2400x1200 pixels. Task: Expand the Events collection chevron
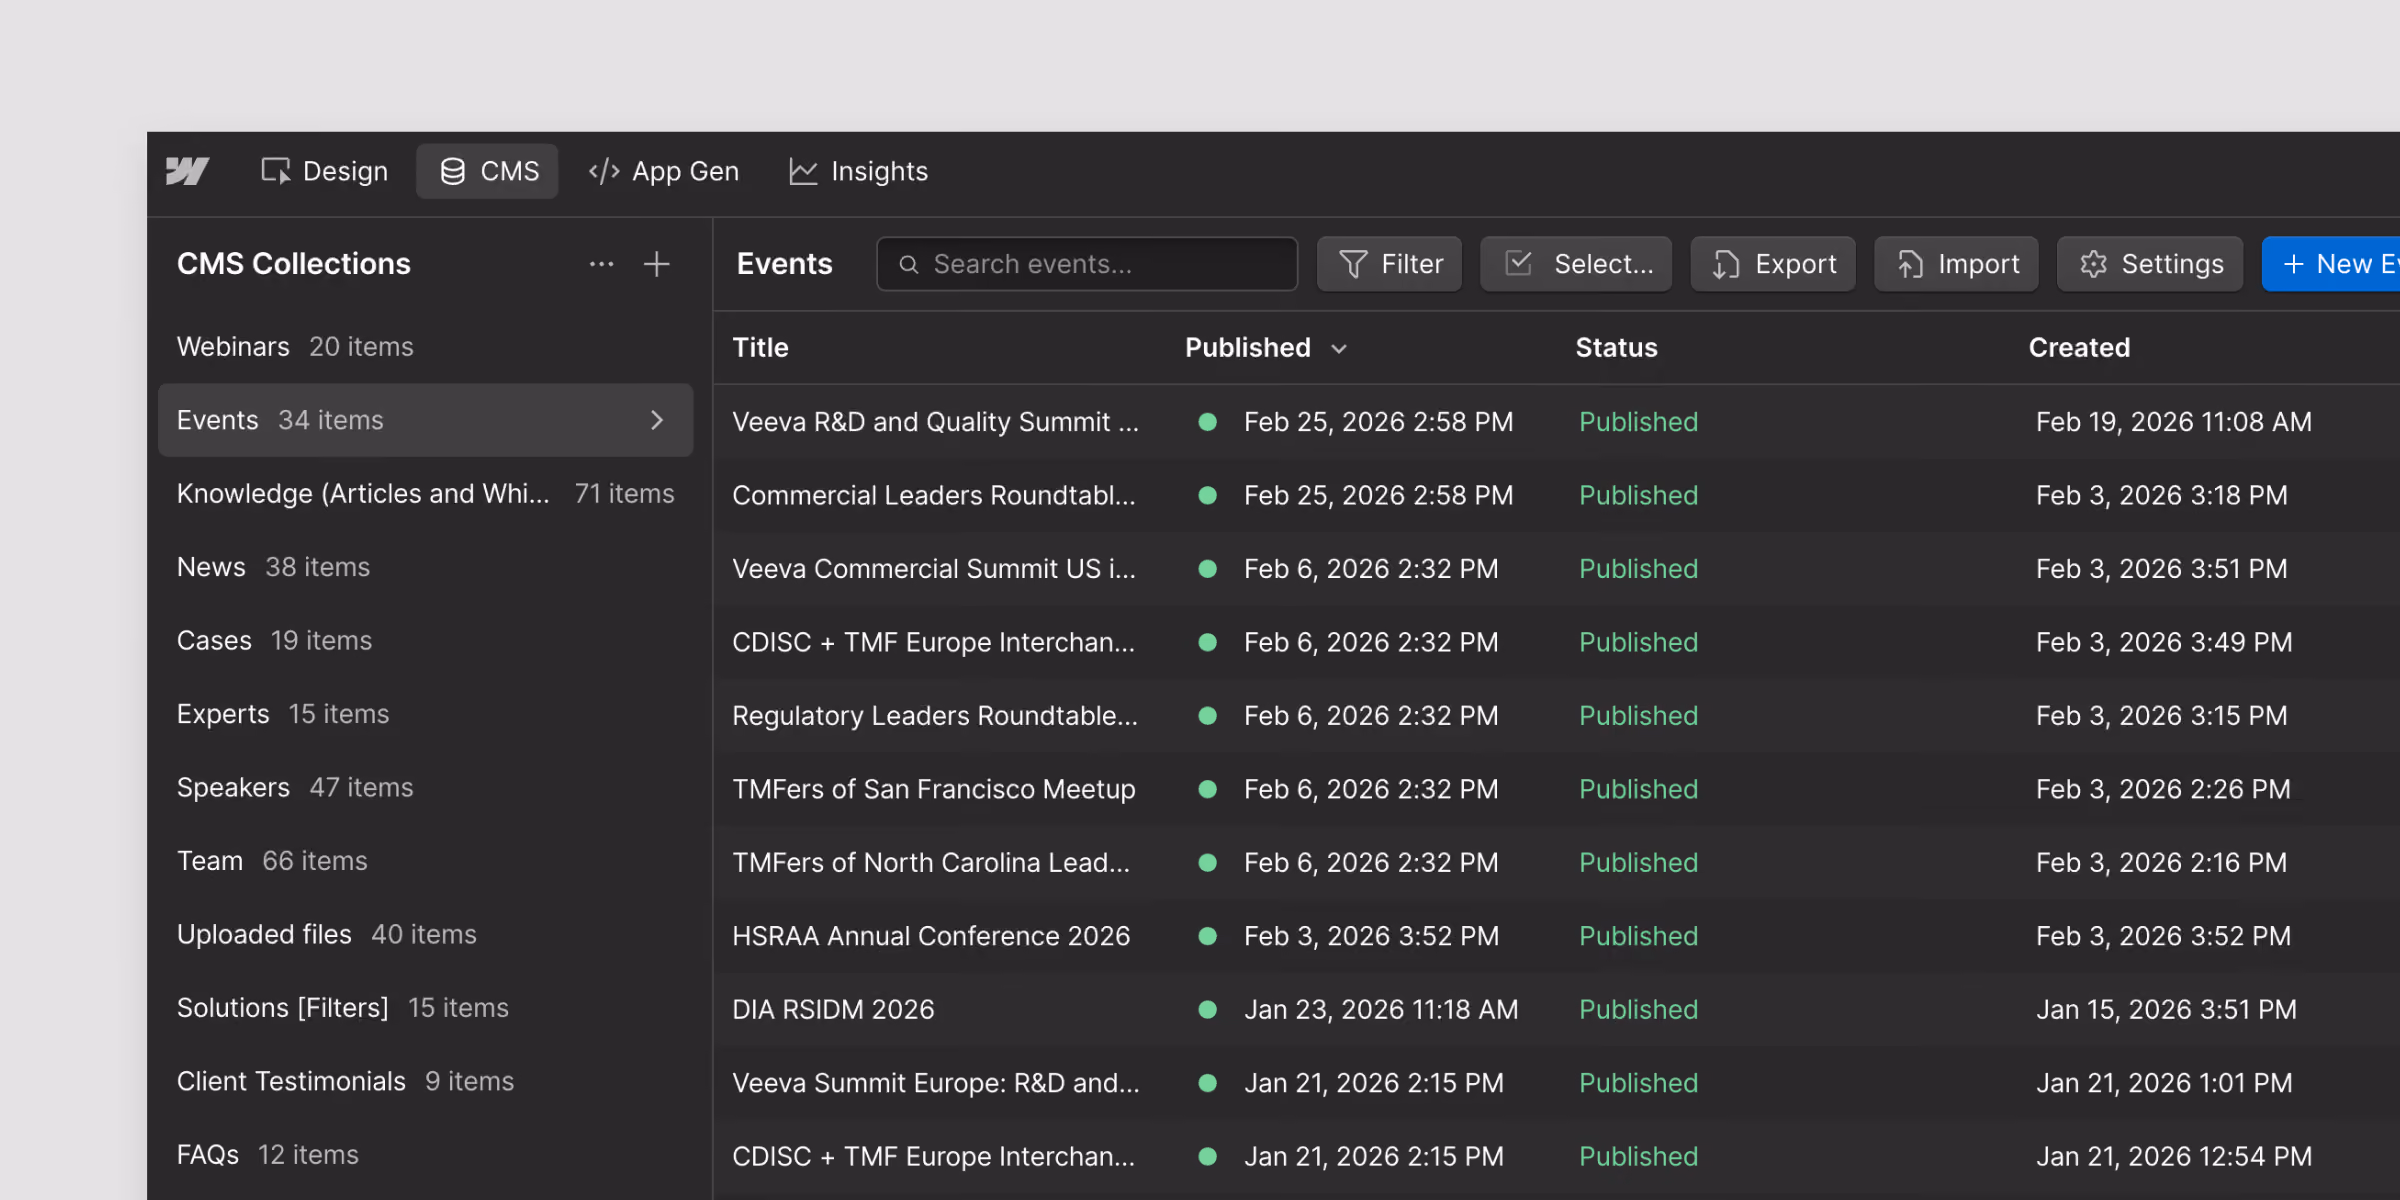click(x=657, y=420)
